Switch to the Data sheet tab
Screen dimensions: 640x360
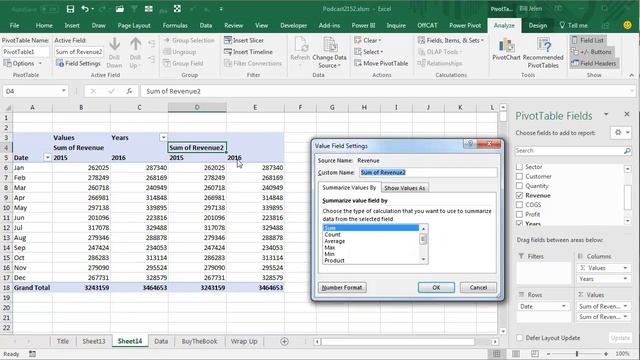point(161,341)
